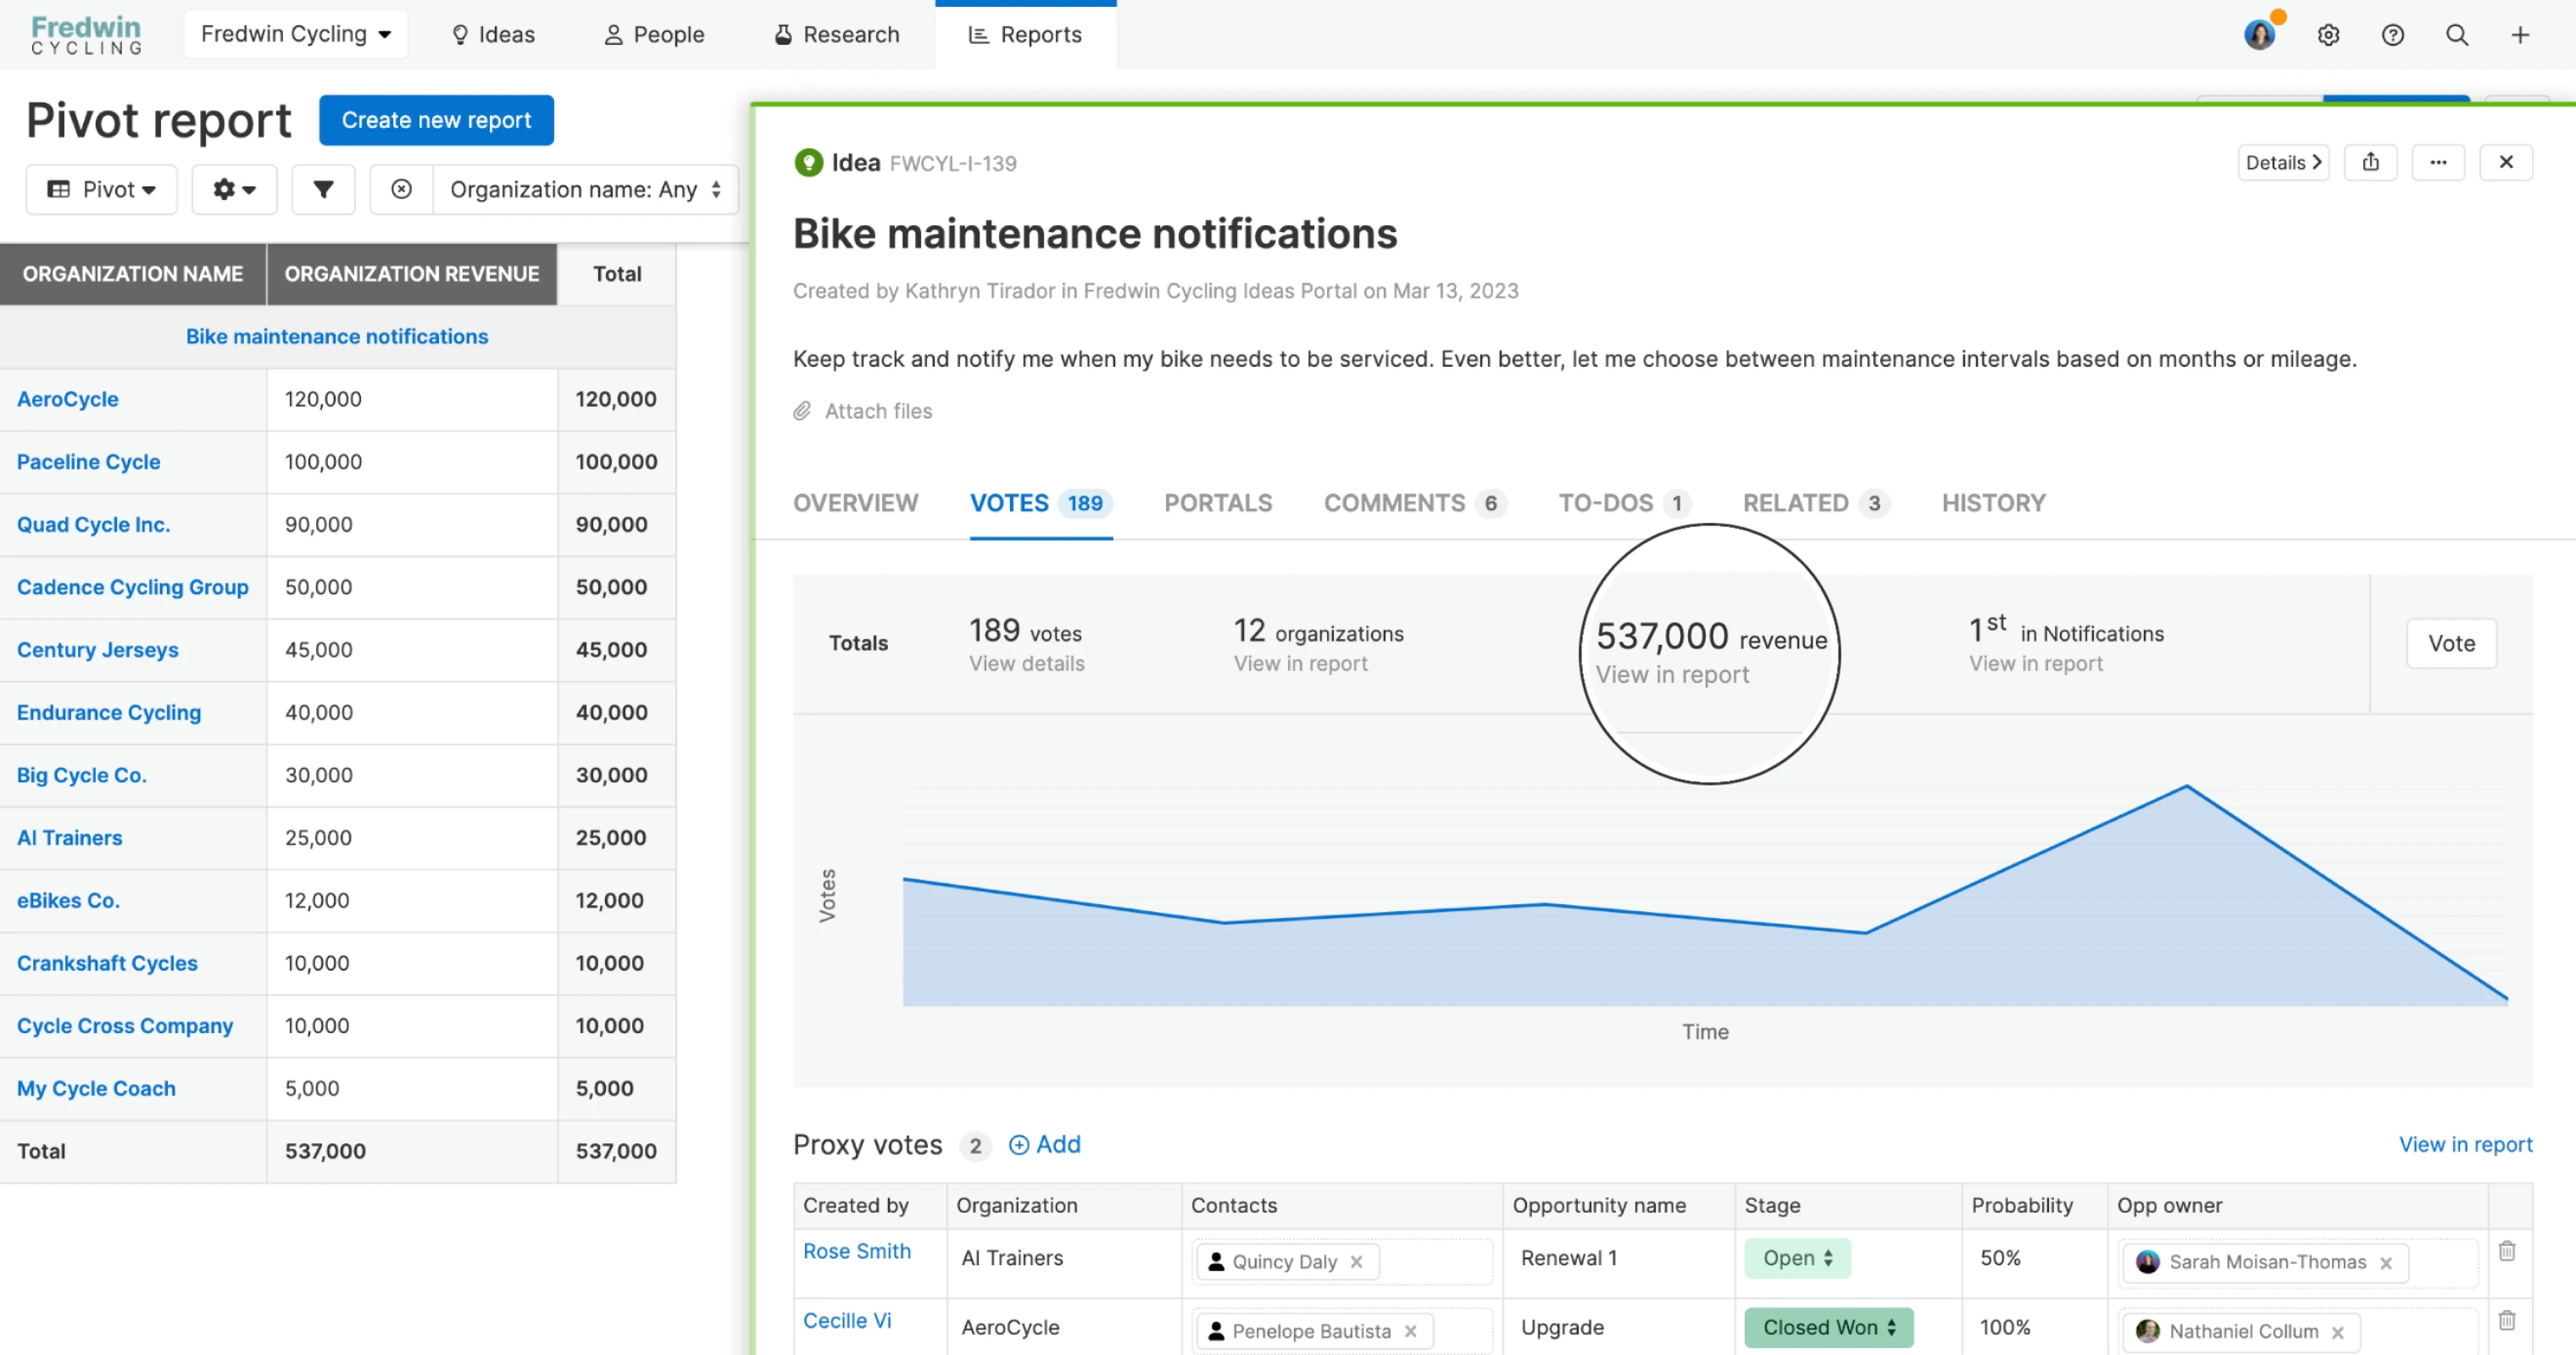The height and width of the screenshot is (1355, 2576).
Task: Open the Ideas navigation menu
Action: [x=493, y=34]
